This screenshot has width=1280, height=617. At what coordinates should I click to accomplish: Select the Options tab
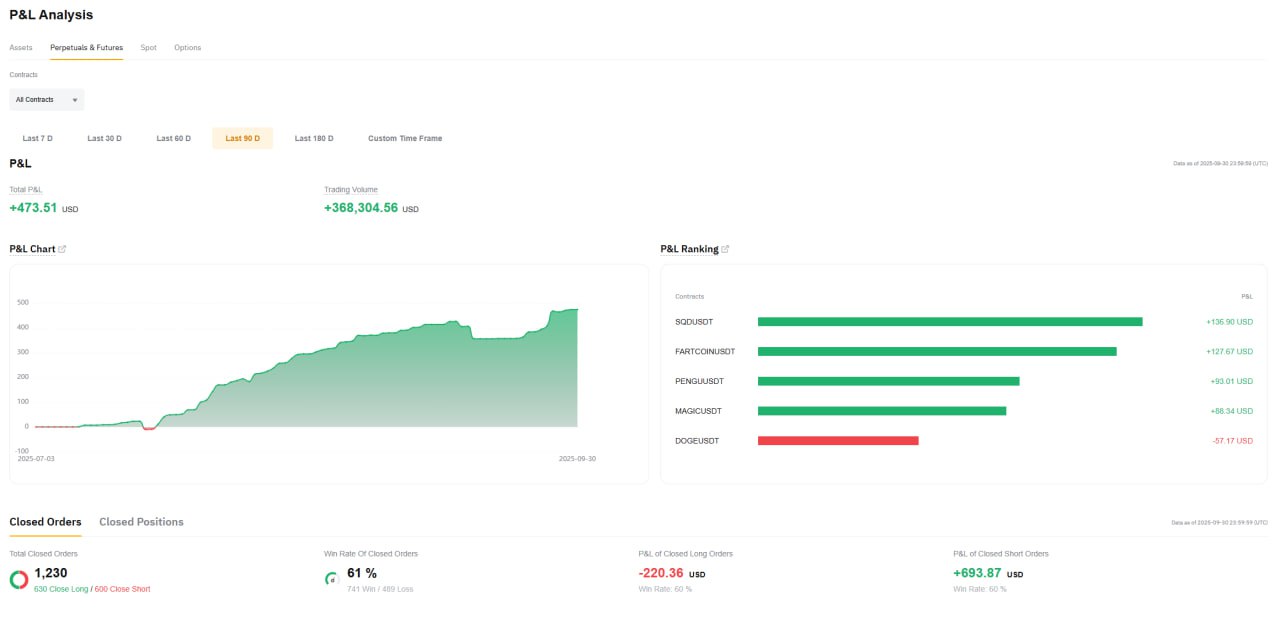187,48
